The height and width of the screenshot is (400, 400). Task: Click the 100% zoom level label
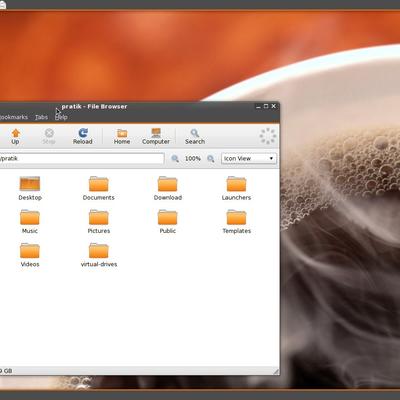[193, 158]
